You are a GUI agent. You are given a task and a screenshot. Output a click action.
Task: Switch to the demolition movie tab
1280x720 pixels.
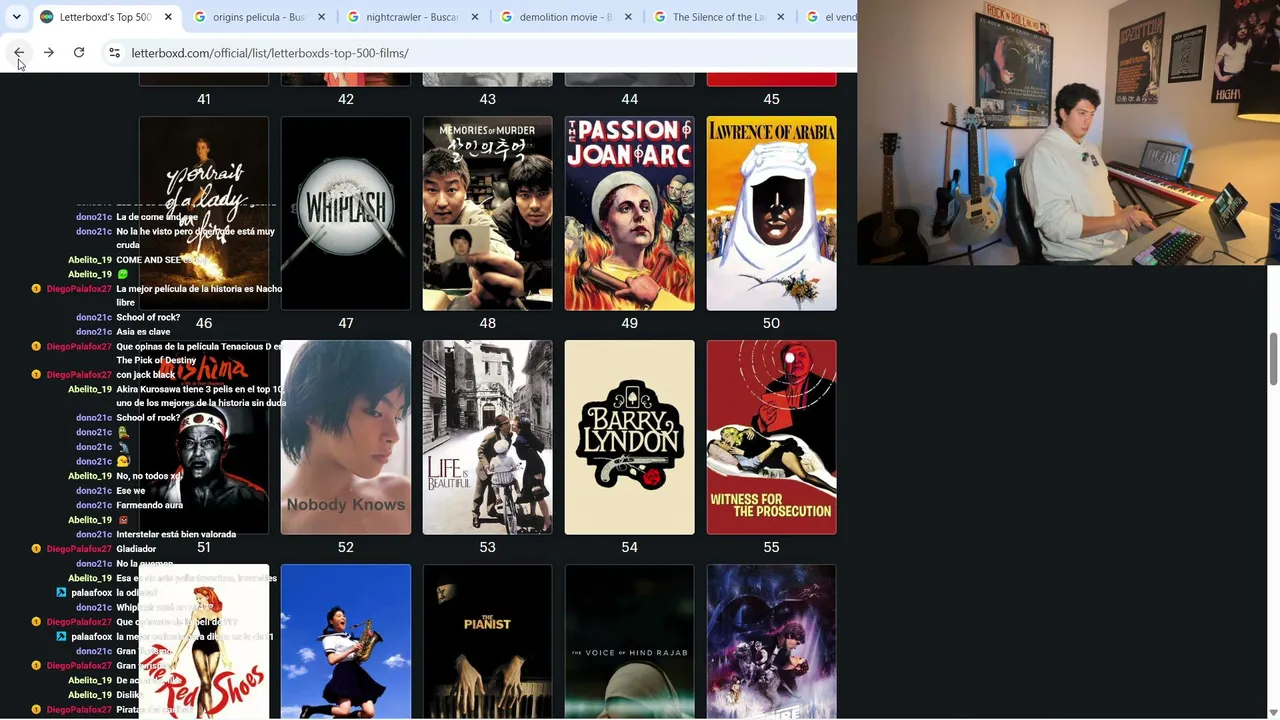pos(564,17)
